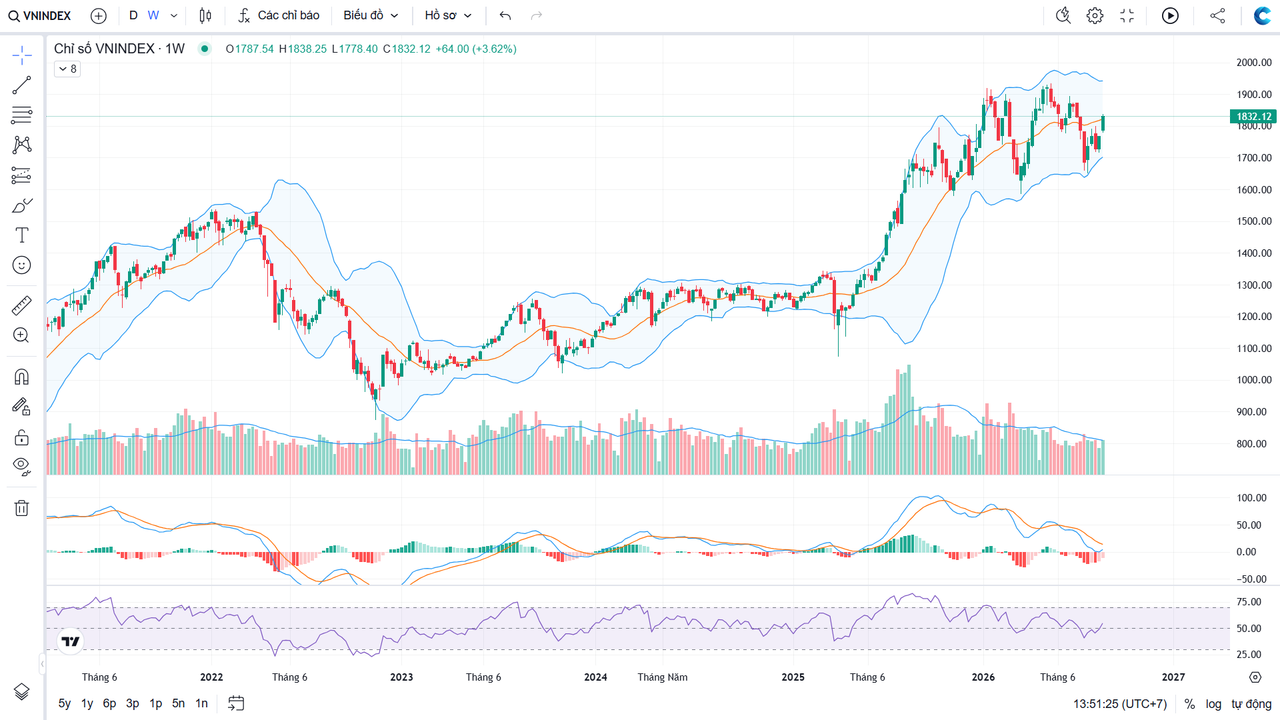
Task: Undo the last chart action
Action: click(x=505, y=16)
